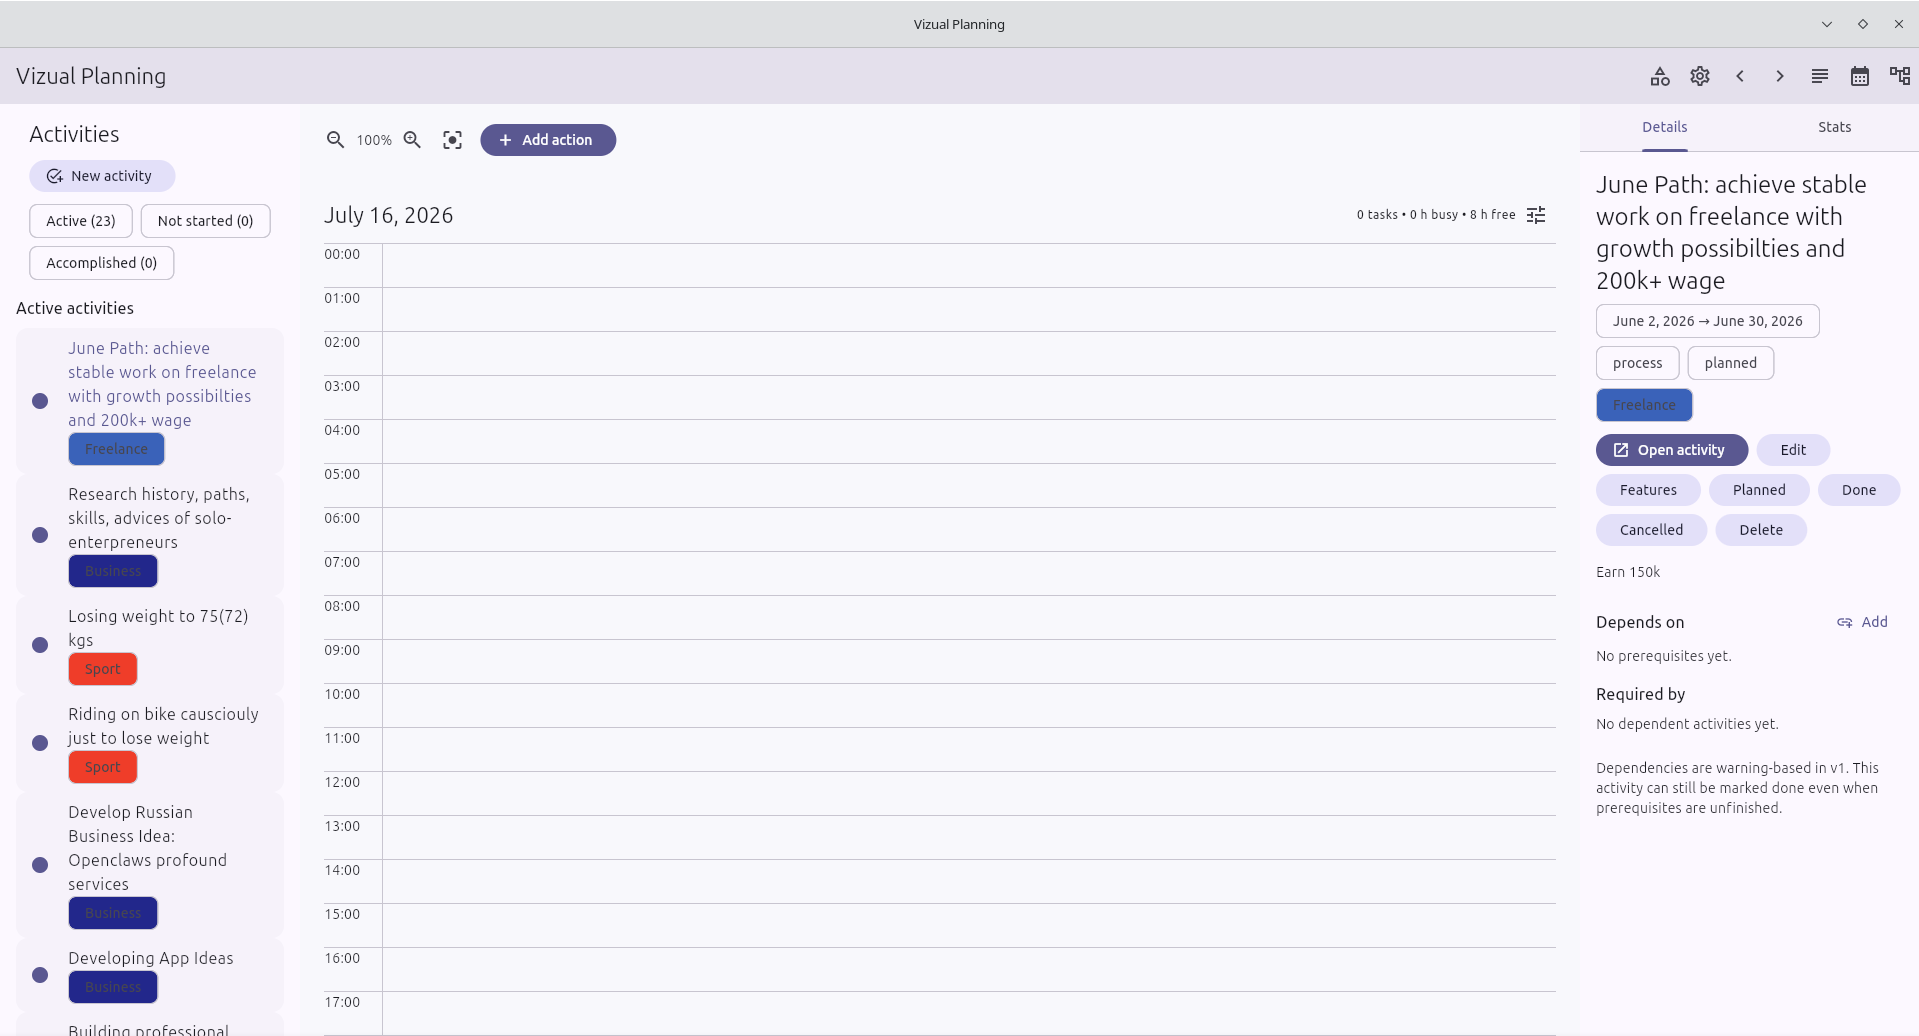This screenshot has height=1036, width=1919.
Task: Go to previous day with left chevron
Action: 1740,76
